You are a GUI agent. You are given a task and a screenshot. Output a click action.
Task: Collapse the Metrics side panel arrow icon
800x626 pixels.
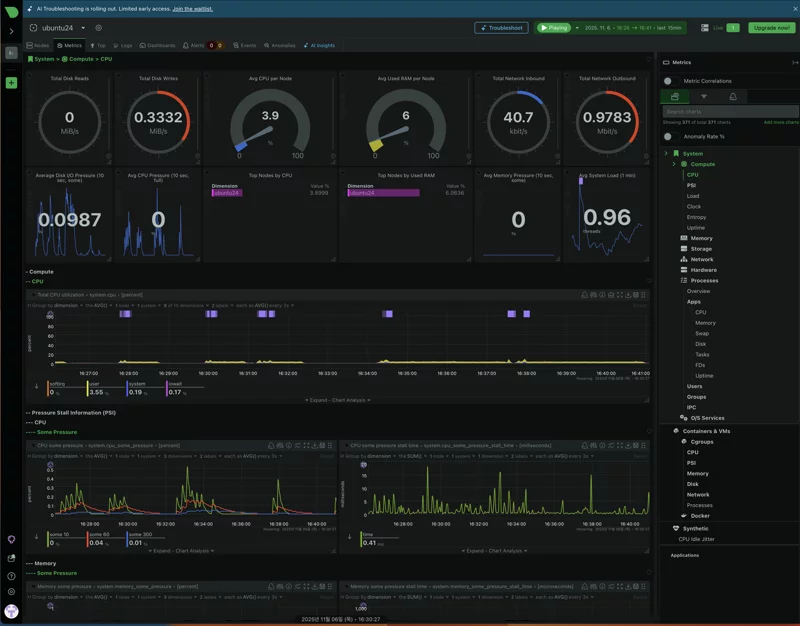[795, 62]
